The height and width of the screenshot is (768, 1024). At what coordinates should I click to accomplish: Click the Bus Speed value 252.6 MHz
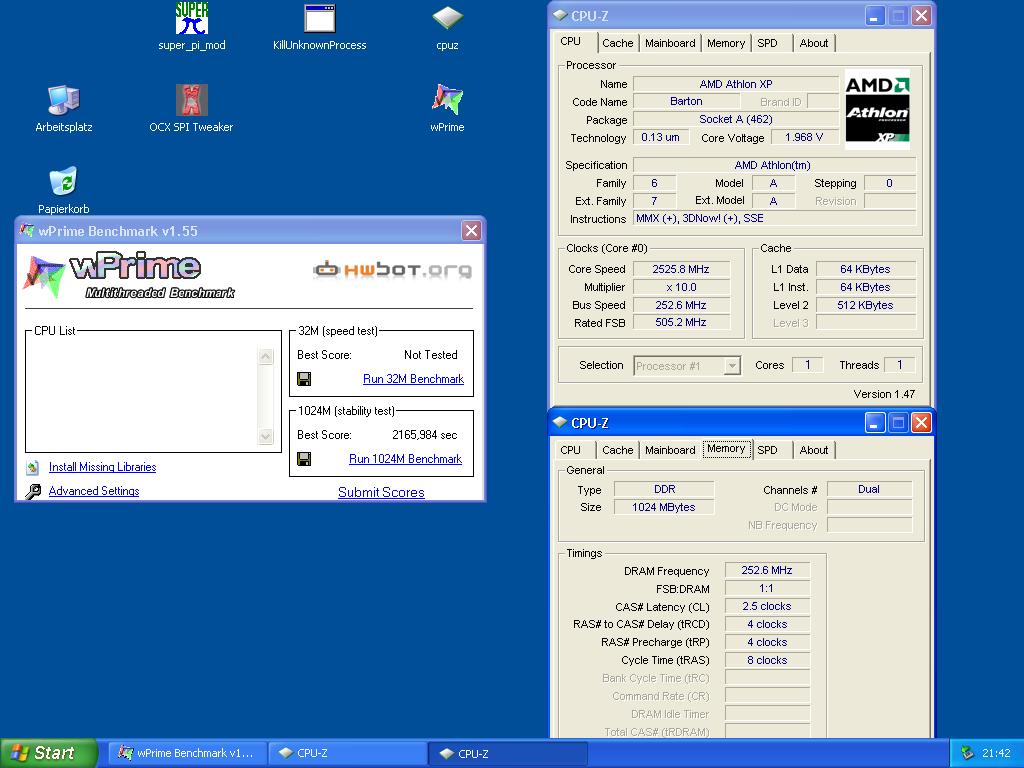680,305
